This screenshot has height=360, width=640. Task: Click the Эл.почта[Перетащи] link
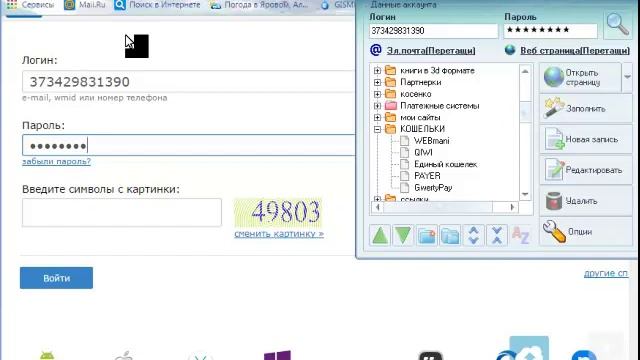pos(431,51)
